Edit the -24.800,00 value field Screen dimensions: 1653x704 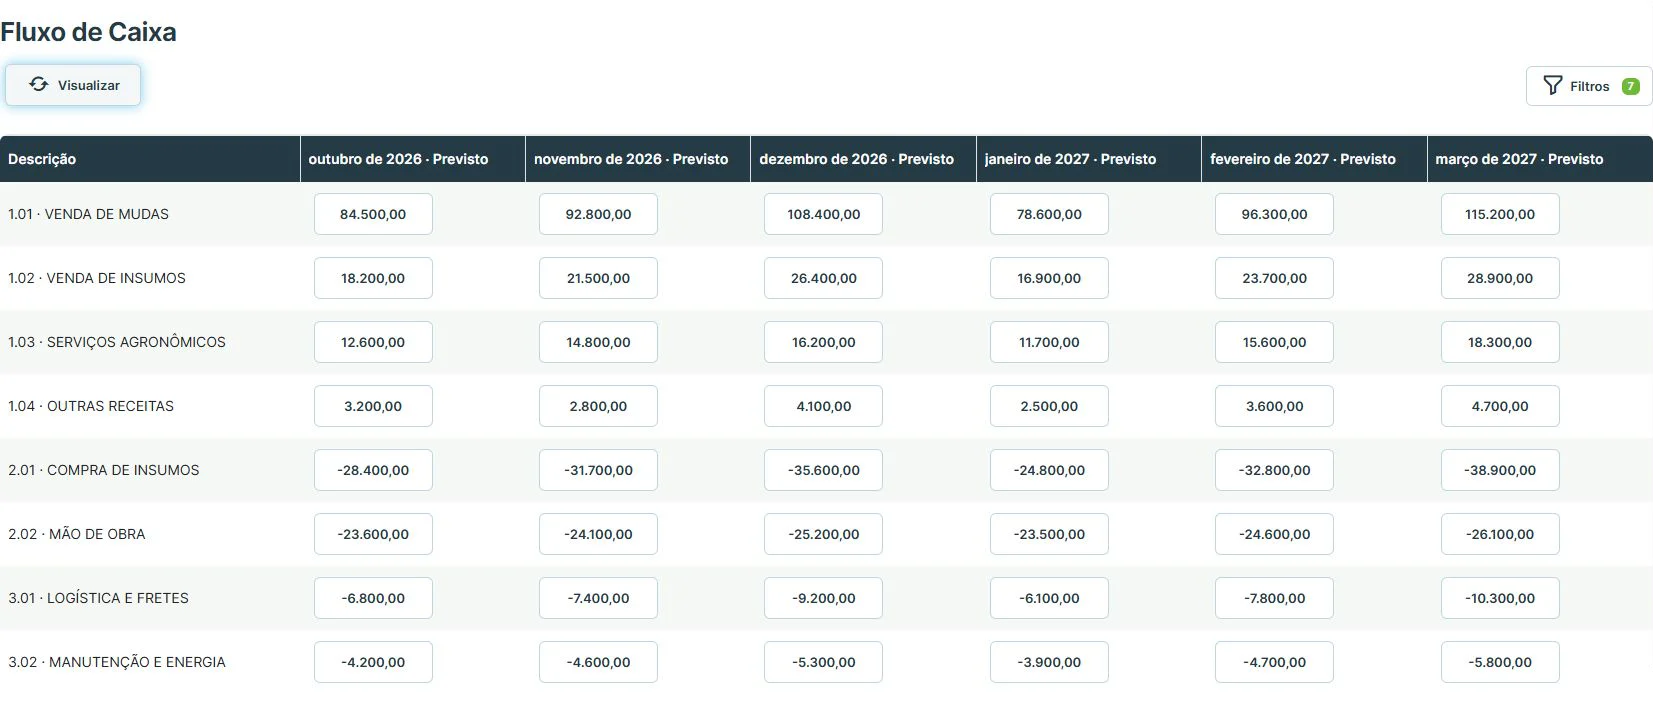coord(1049,470)
